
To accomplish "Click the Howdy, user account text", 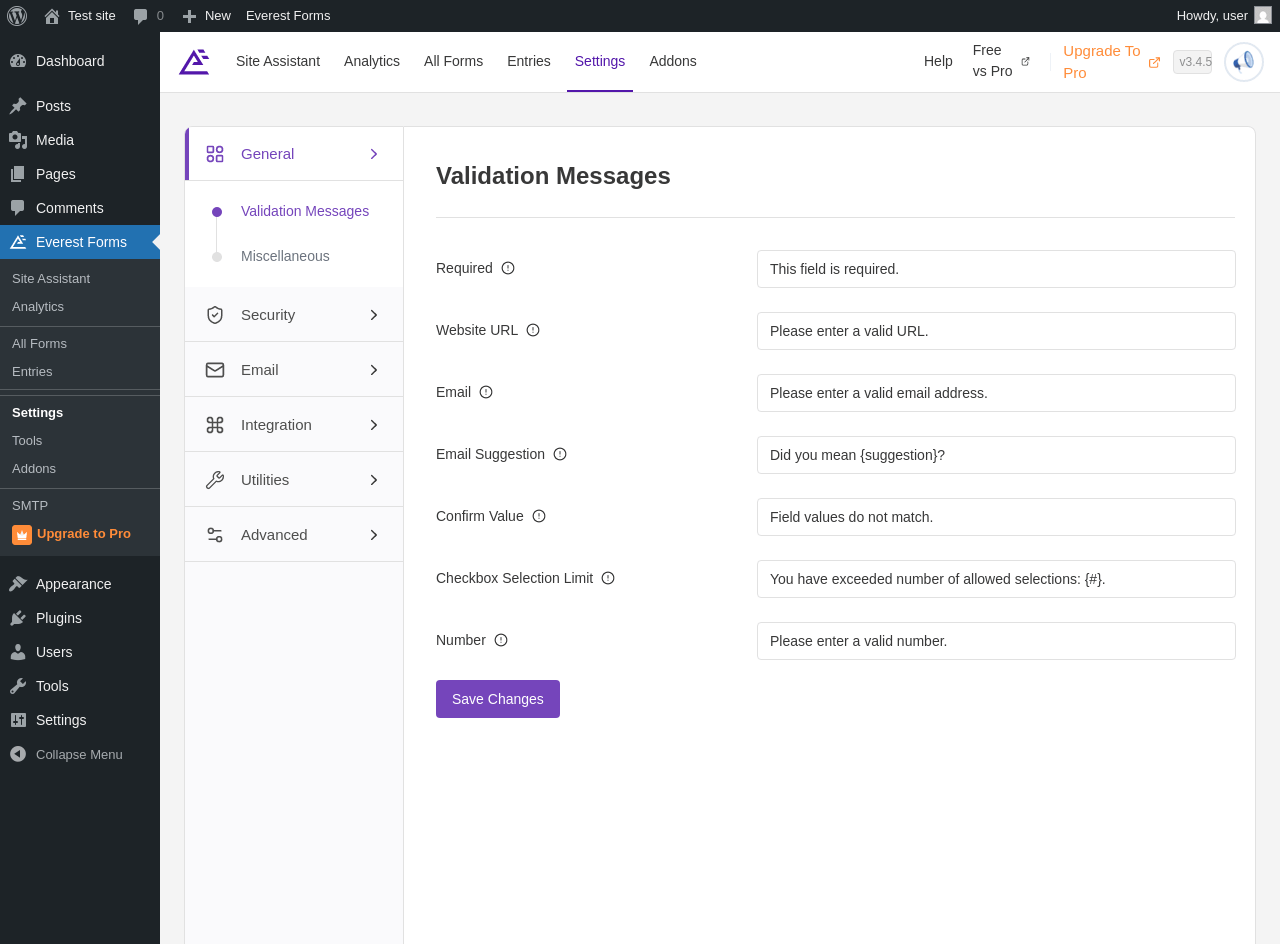I will click(x=1212, y=16).
